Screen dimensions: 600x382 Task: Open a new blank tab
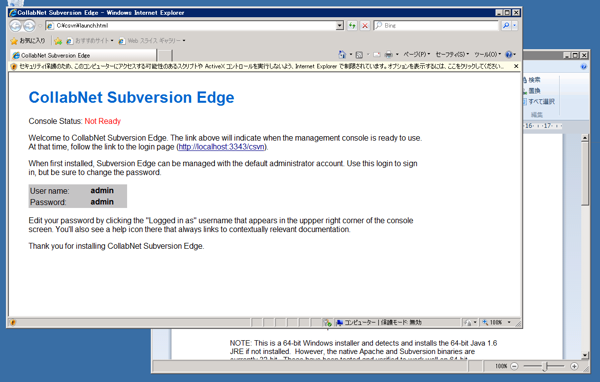click(x=165, y=56)
